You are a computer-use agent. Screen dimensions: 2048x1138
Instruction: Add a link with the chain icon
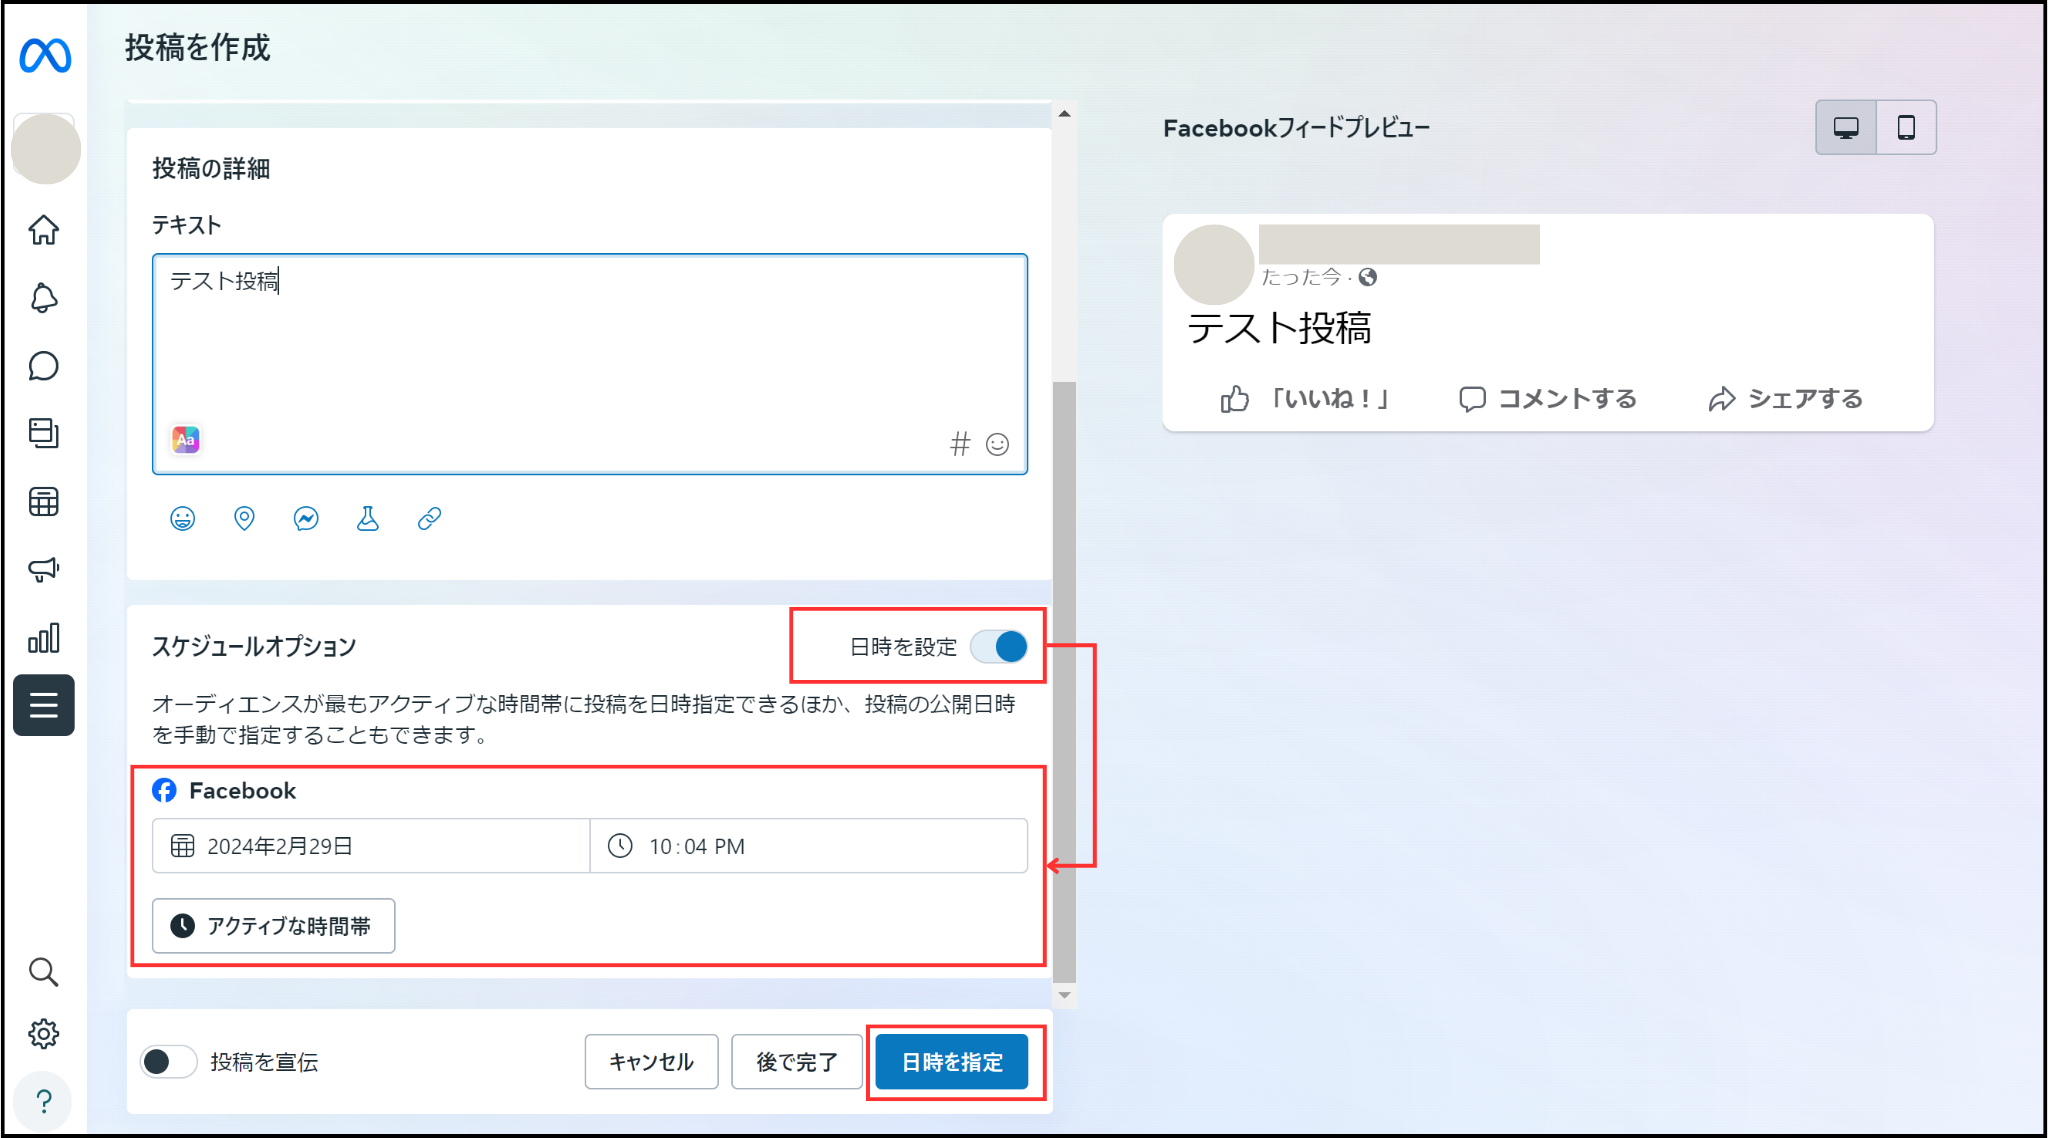430,518
